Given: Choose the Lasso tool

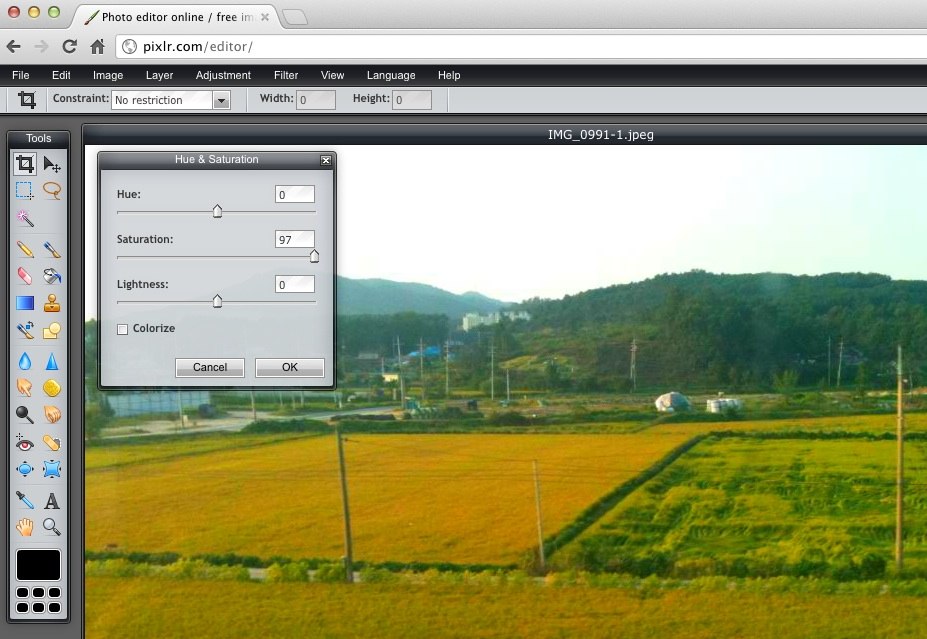Looking at the screenshot, I should coord(52,190).
